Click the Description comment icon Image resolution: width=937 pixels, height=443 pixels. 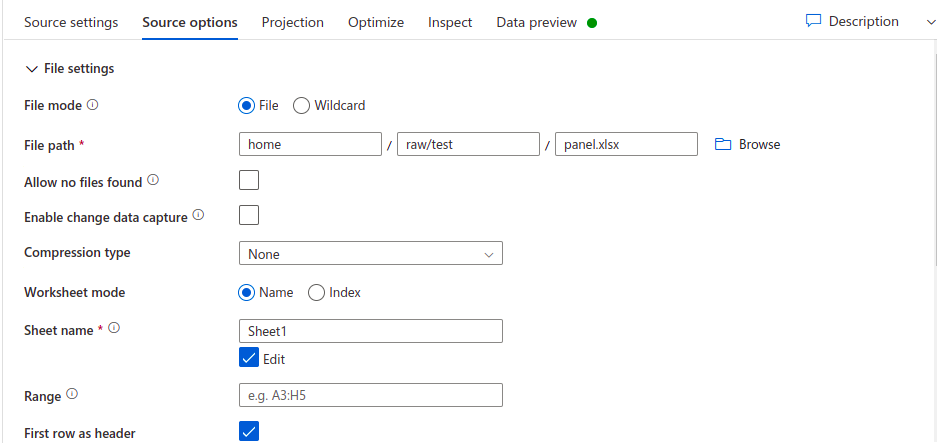point(813,21)
